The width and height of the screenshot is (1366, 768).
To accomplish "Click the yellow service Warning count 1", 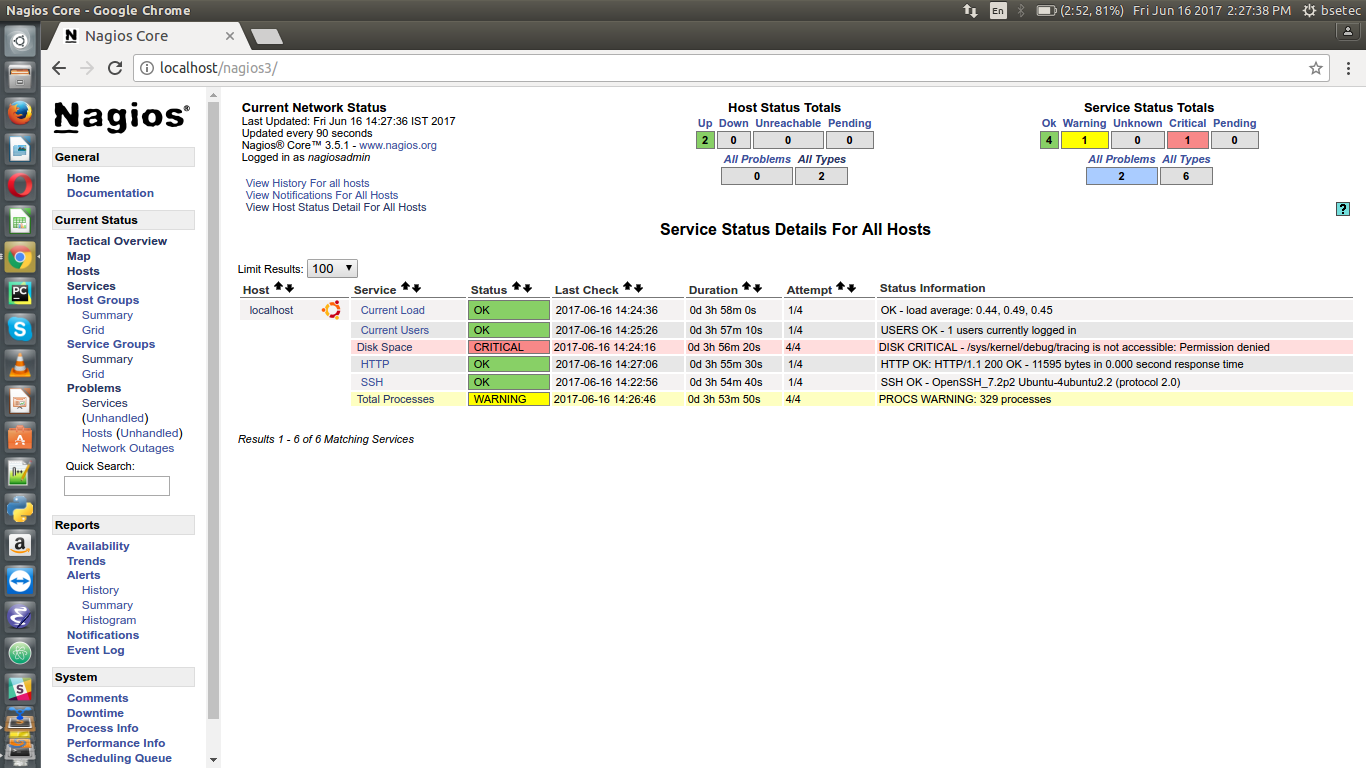I will (1085, 140).
